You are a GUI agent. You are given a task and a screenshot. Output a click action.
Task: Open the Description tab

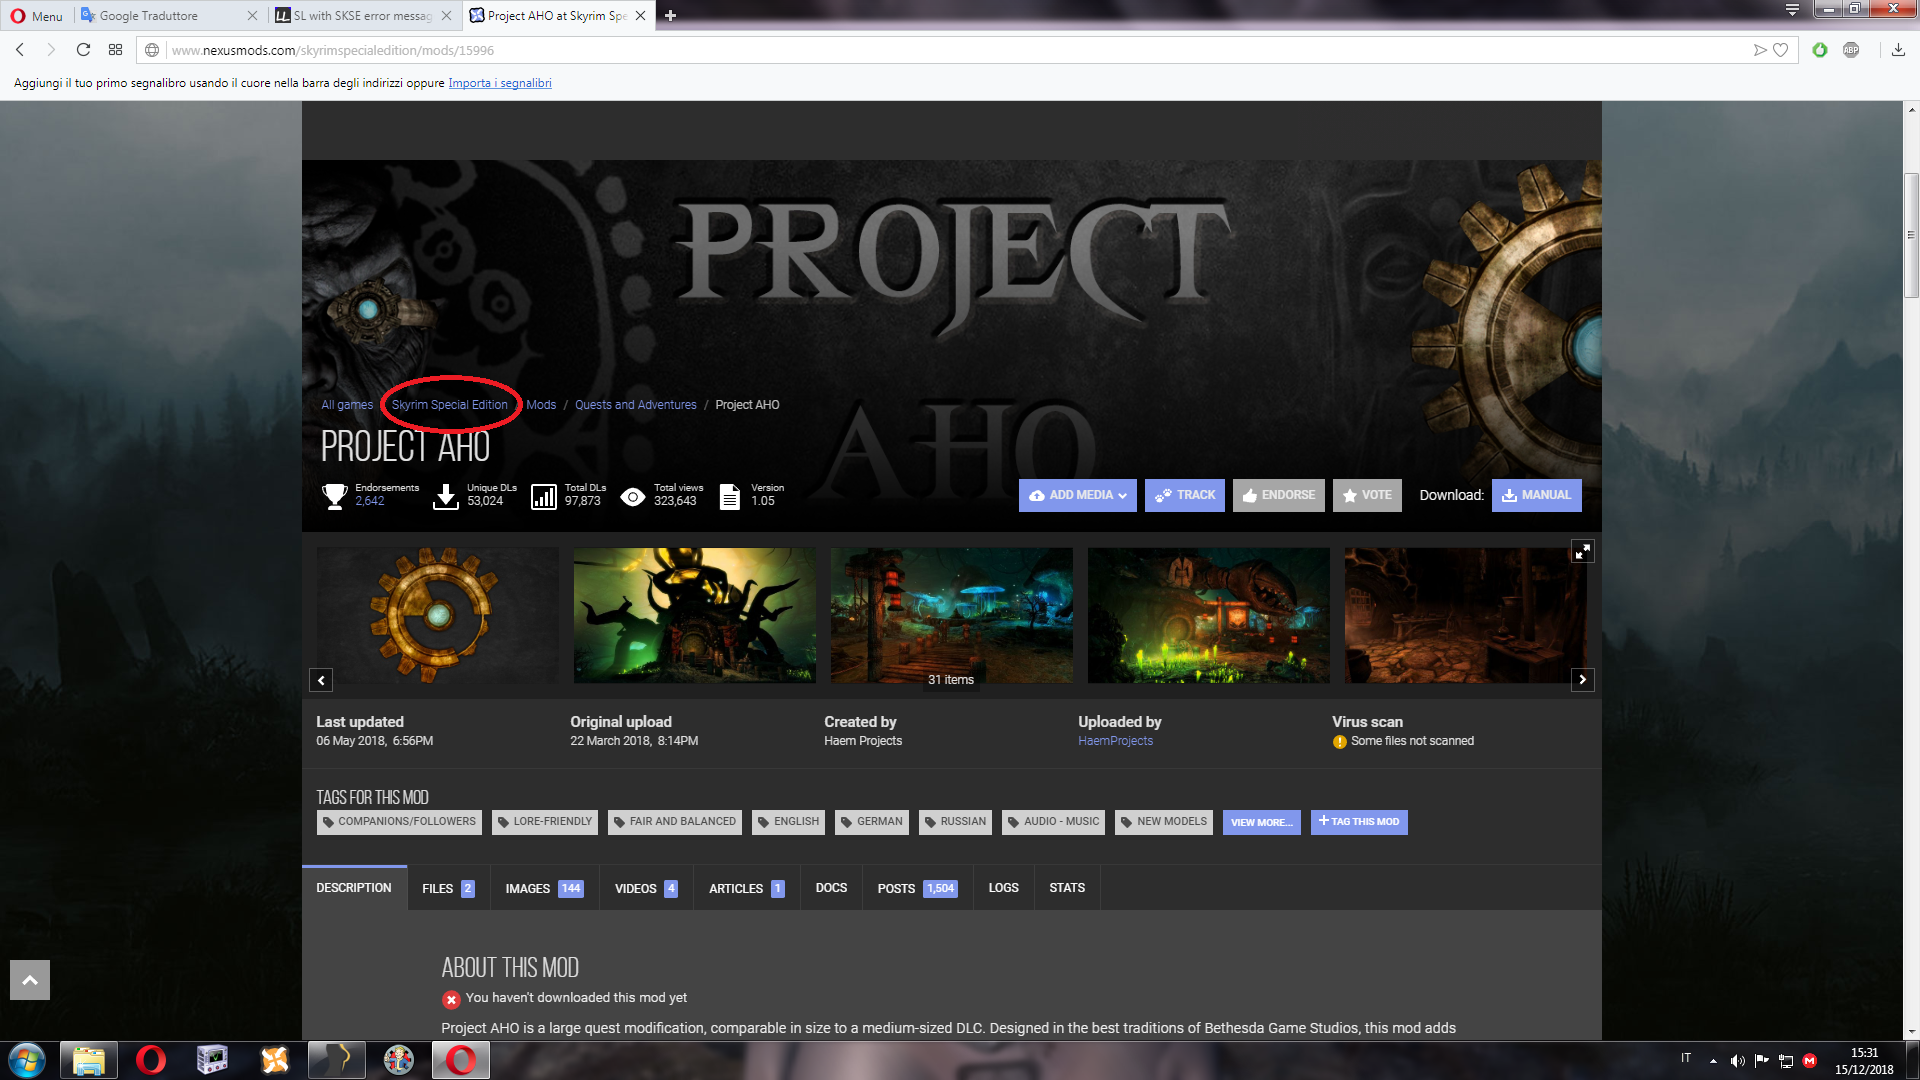pos(354,888)
